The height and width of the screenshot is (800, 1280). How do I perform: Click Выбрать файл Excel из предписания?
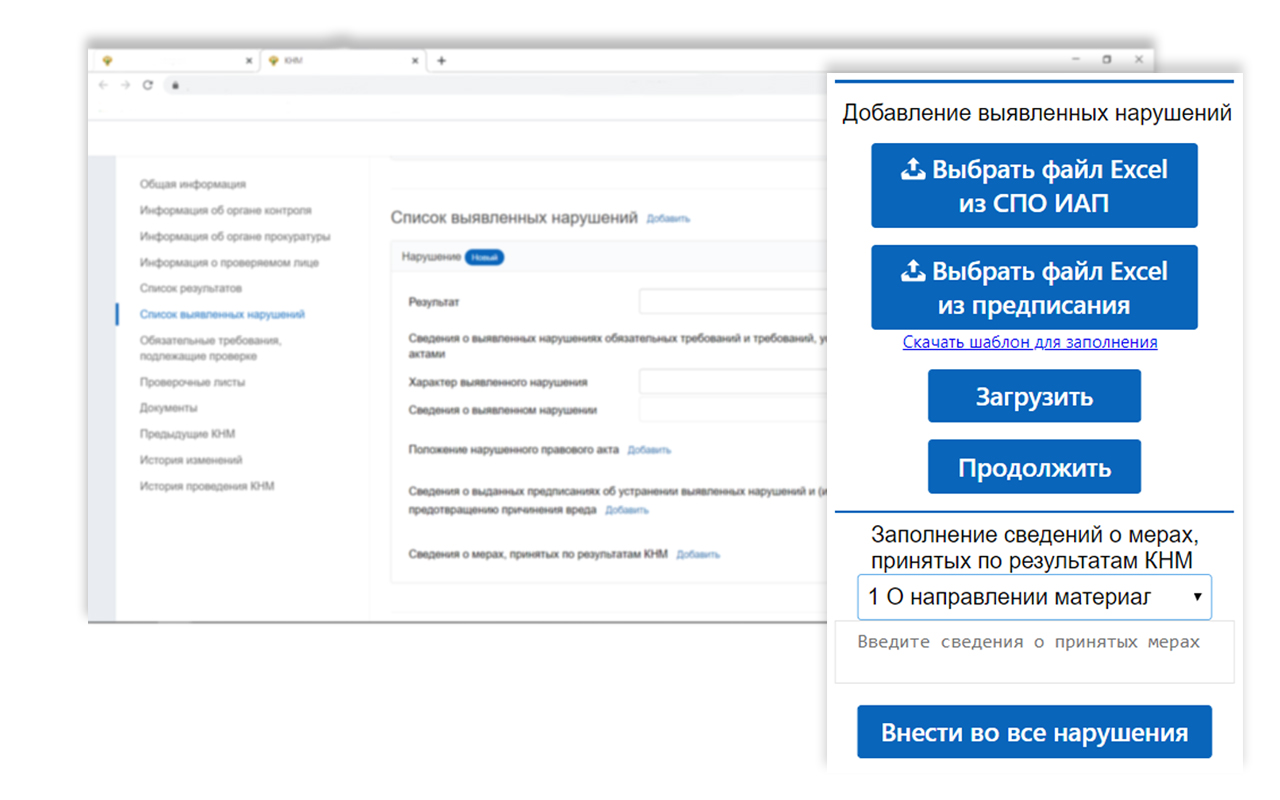(1034, 287)
